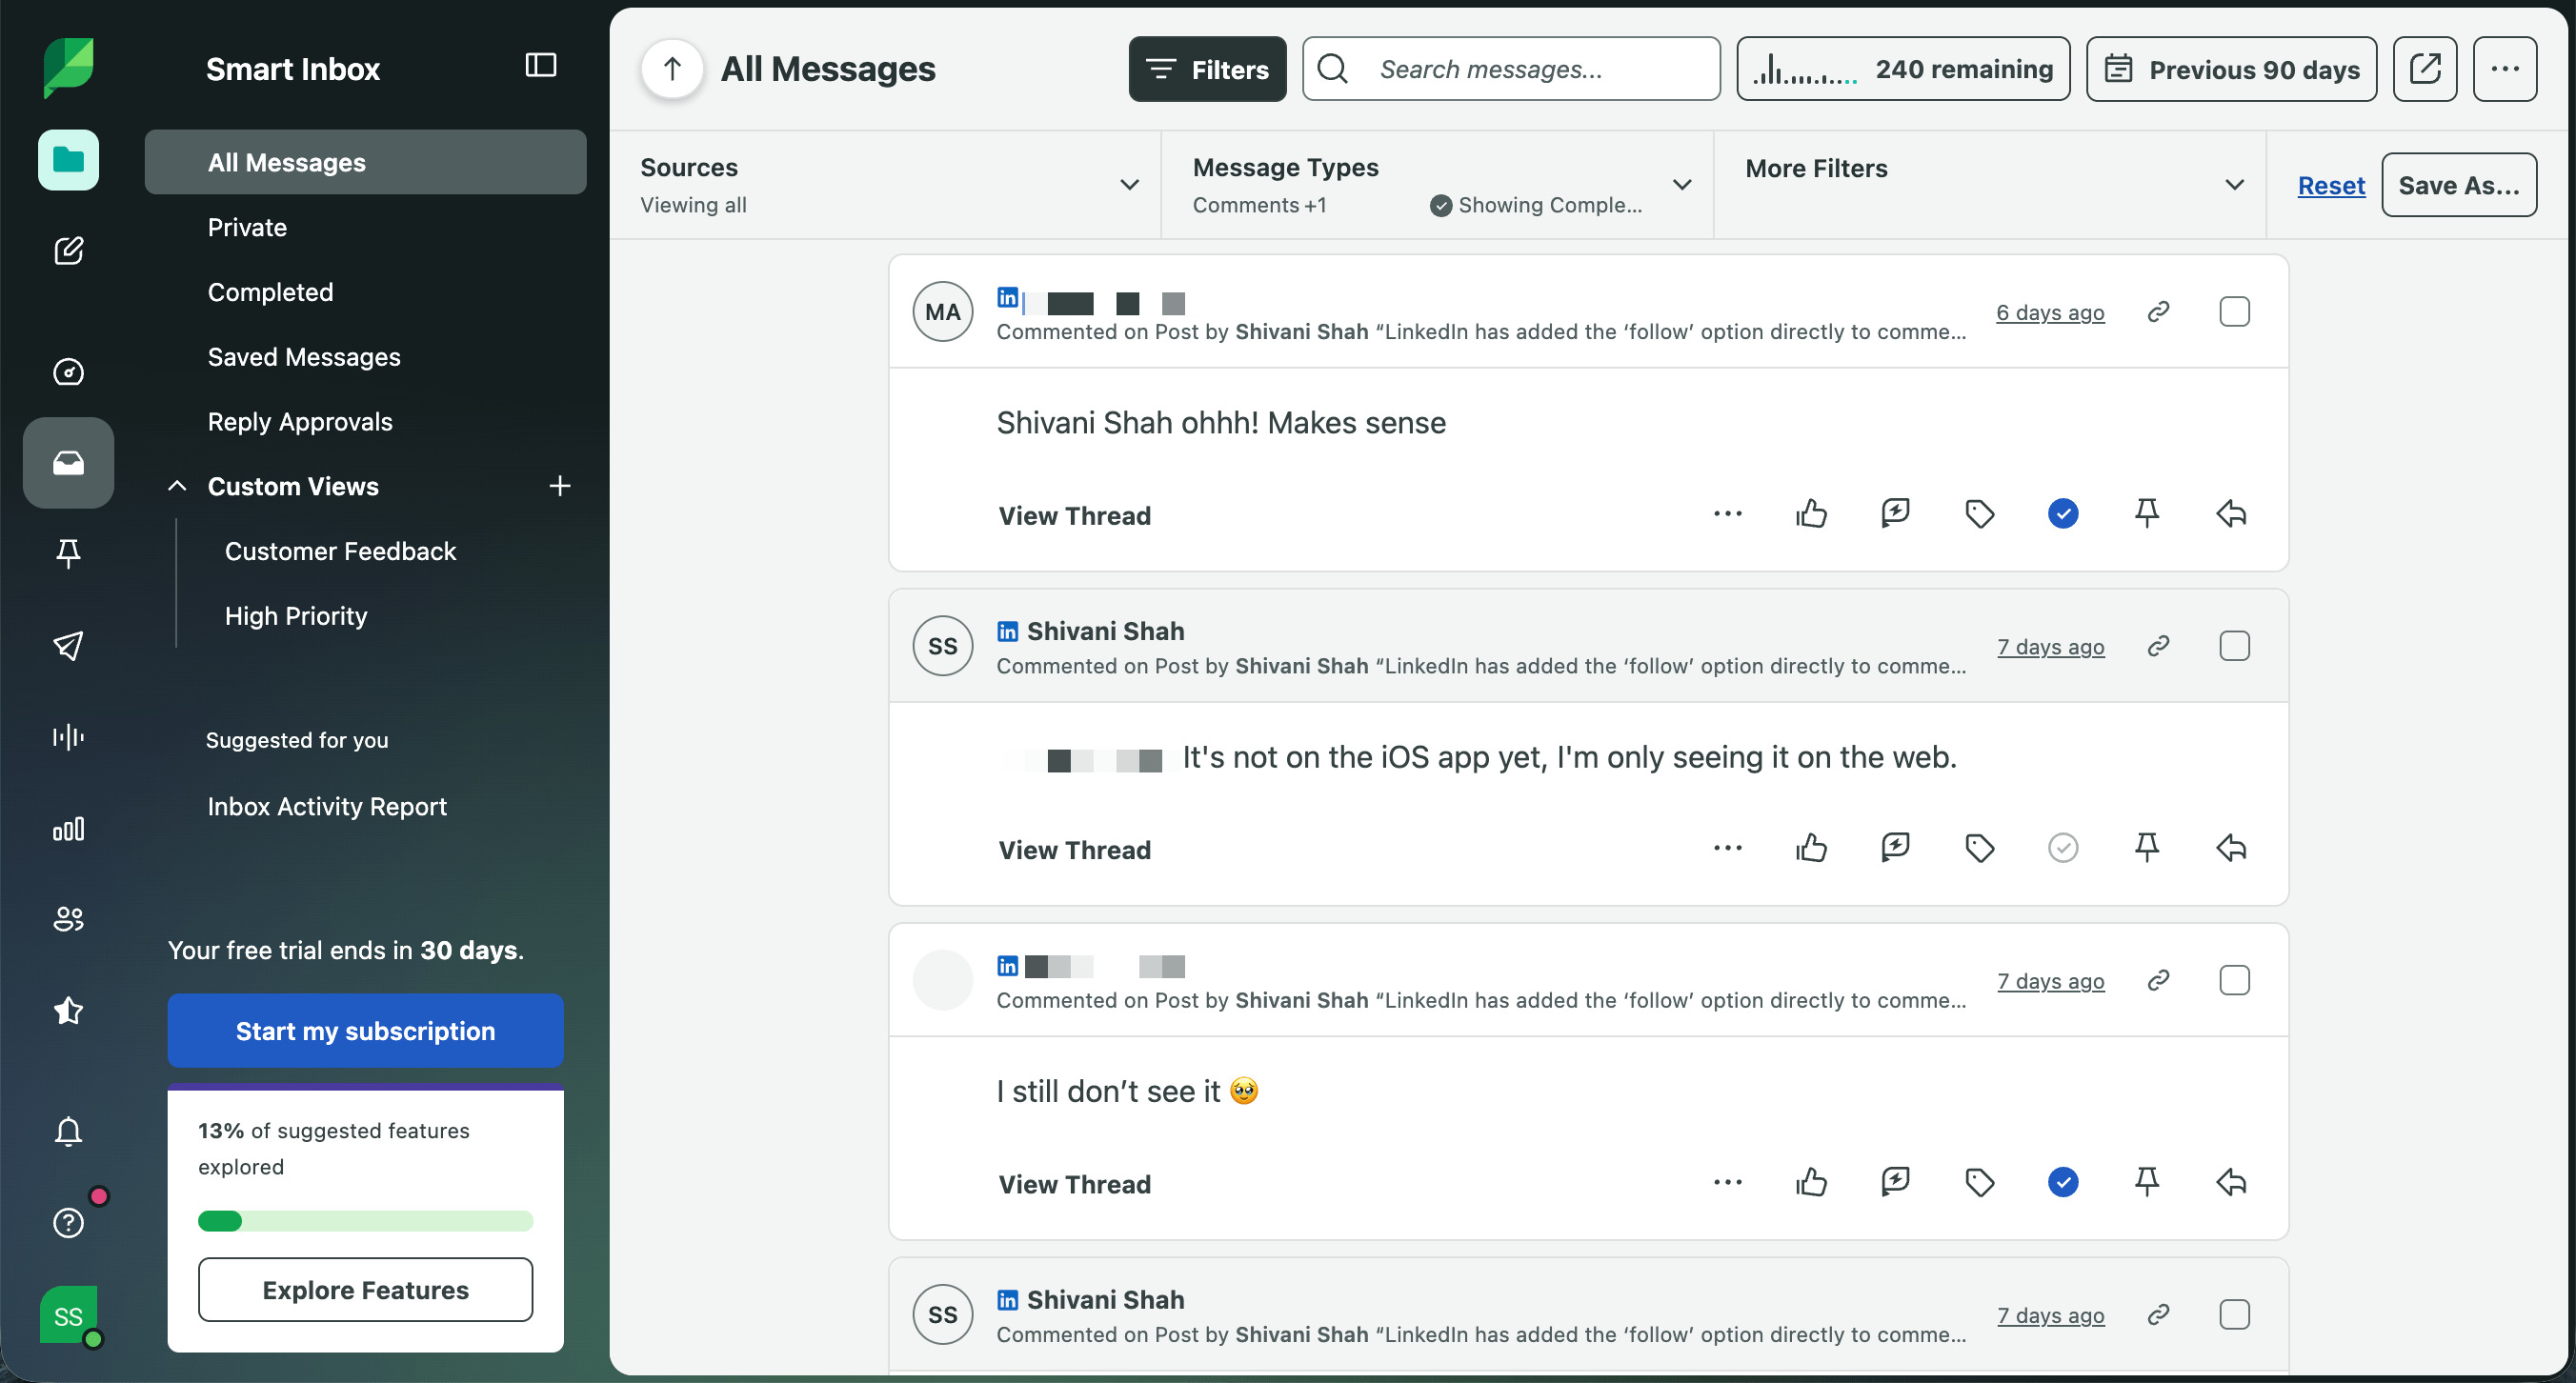The height and width of the screenshot is (1383, 2576).
Task: Unmark 'ohhh! Makes sense' message as complete
Action: click(x=2063, y=514)
